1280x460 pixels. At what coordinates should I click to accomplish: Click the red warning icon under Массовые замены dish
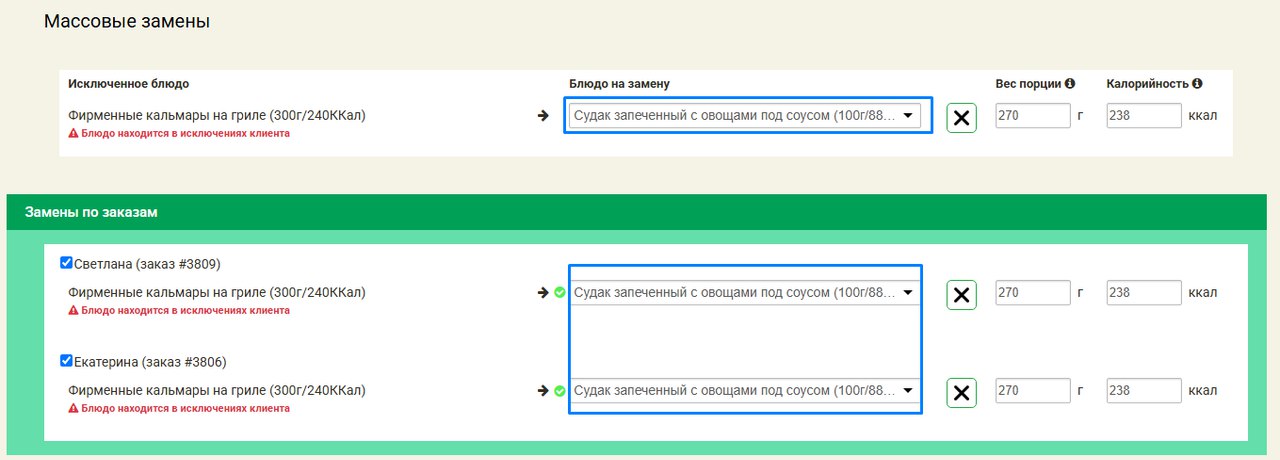pos(73,133)
